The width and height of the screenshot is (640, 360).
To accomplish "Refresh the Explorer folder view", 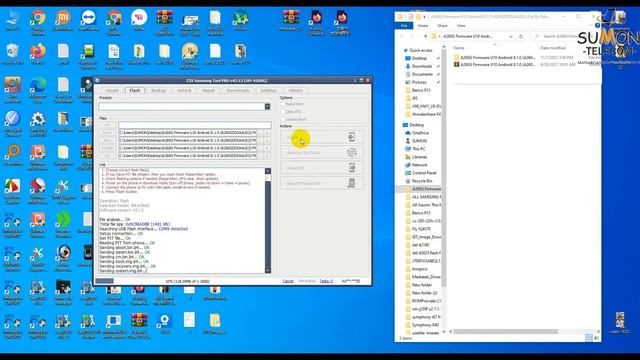I will [520, 36].
